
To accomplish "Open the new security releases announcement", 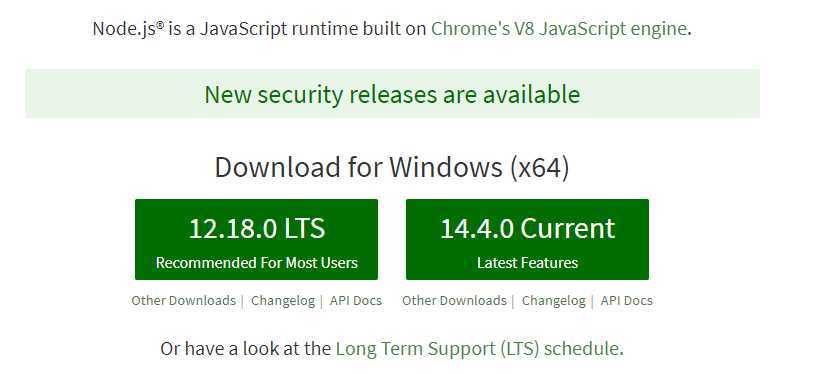I will click(392, 94).
